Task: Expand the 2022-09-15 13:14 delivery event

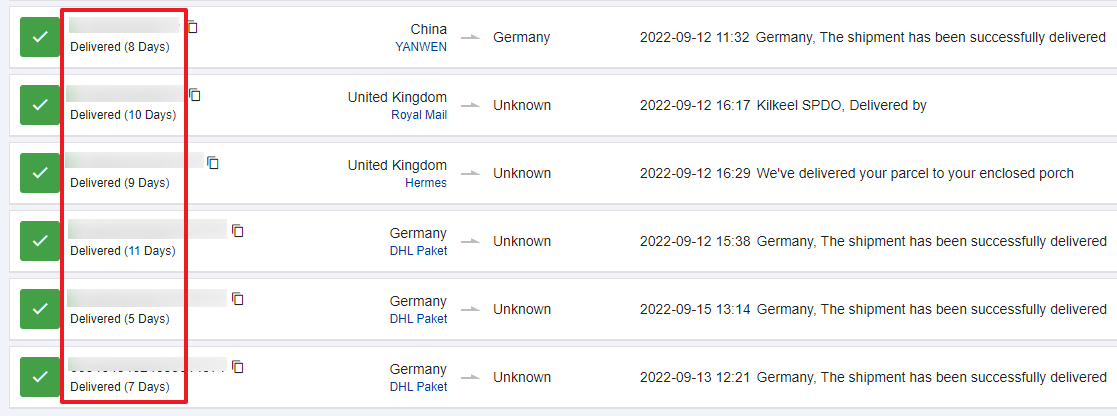Action: tap(872, 309)
